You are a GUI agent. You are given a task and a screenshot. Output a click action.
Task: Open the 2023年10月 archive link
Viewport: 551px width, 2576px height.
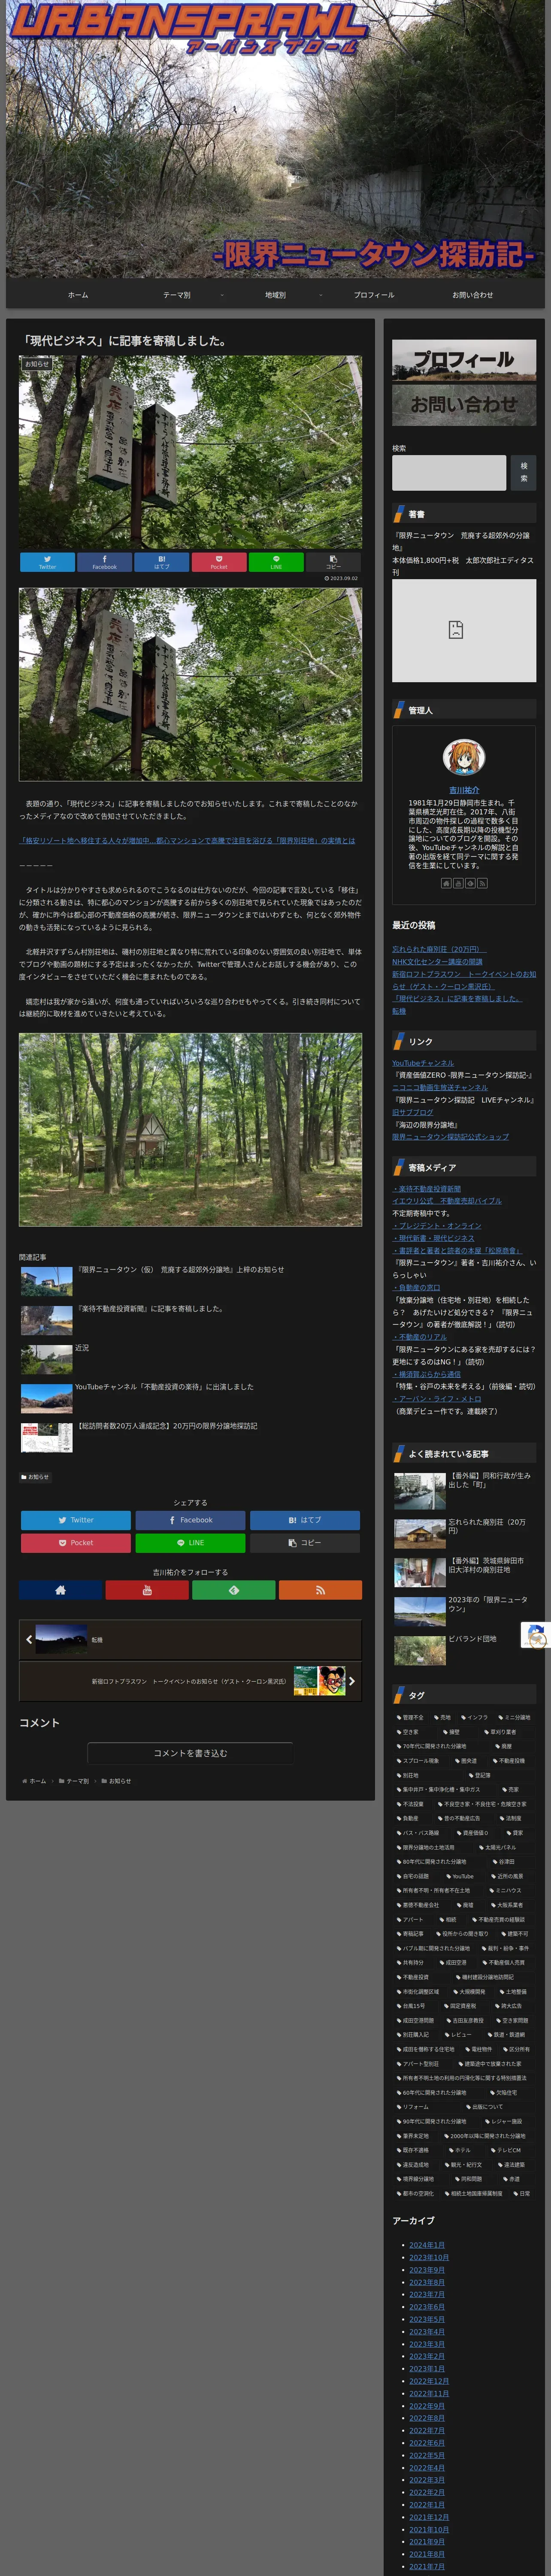[429, 2257]
